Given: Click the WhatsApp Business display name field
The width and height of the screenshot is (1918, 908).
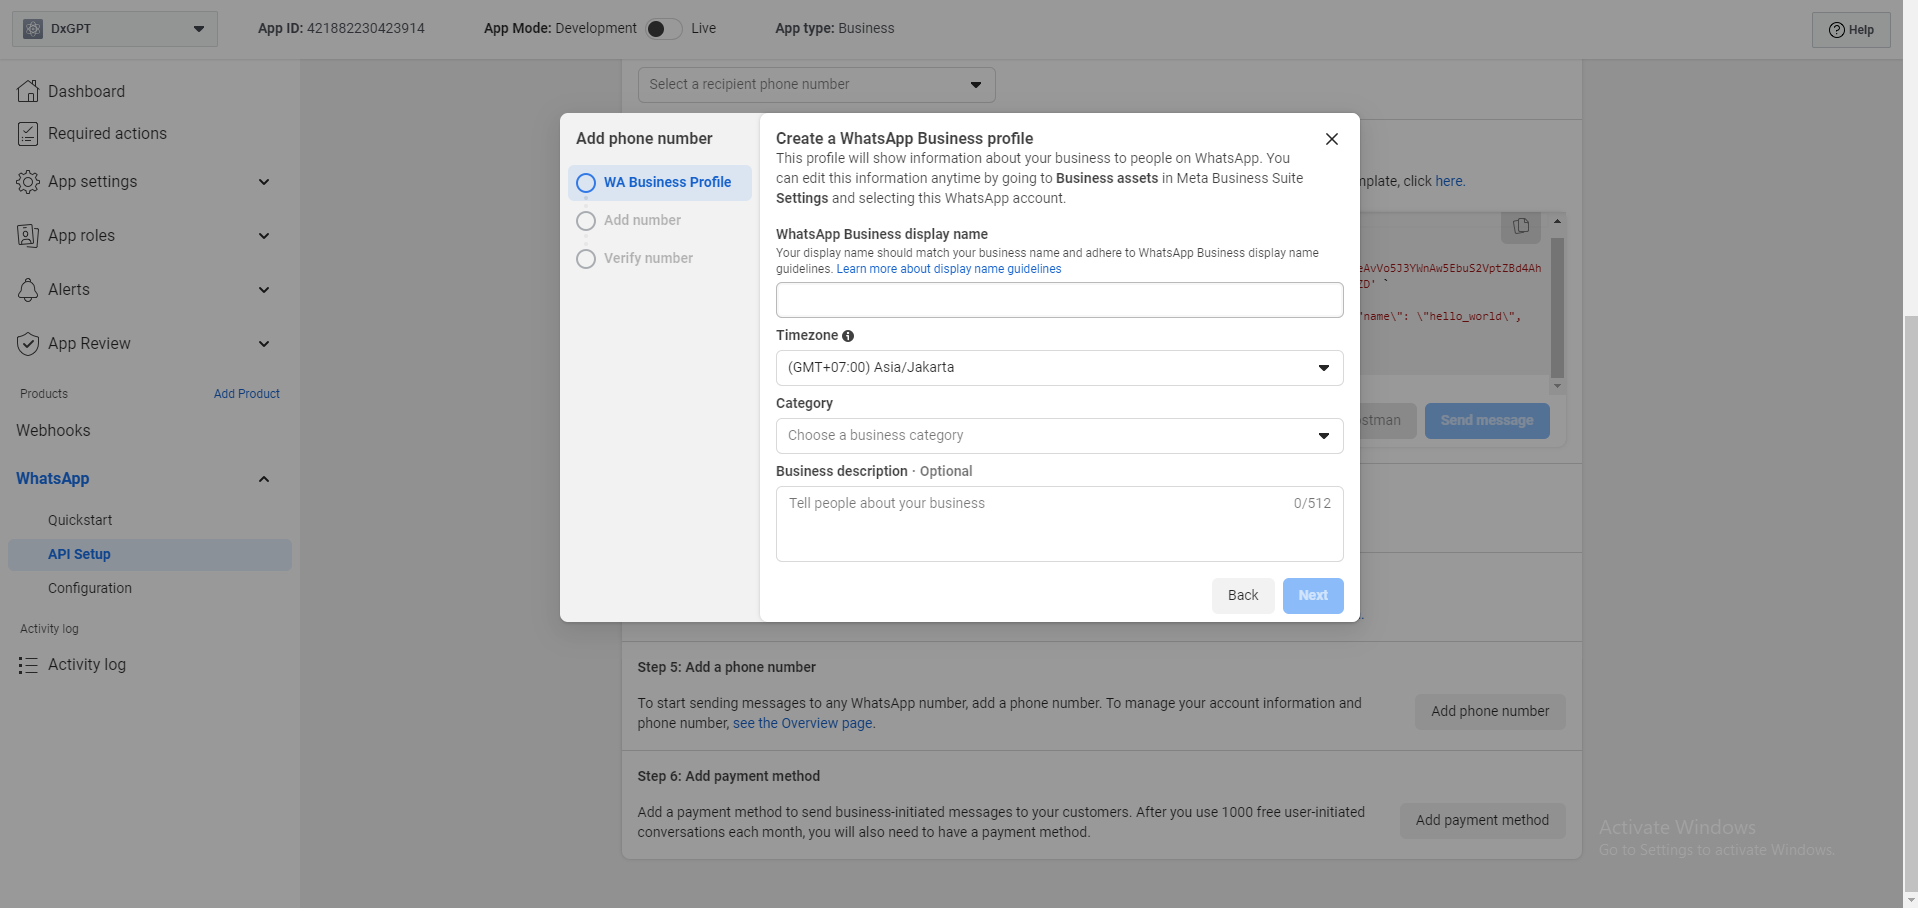Looking at the screenshot, I should coord(1059,300).
